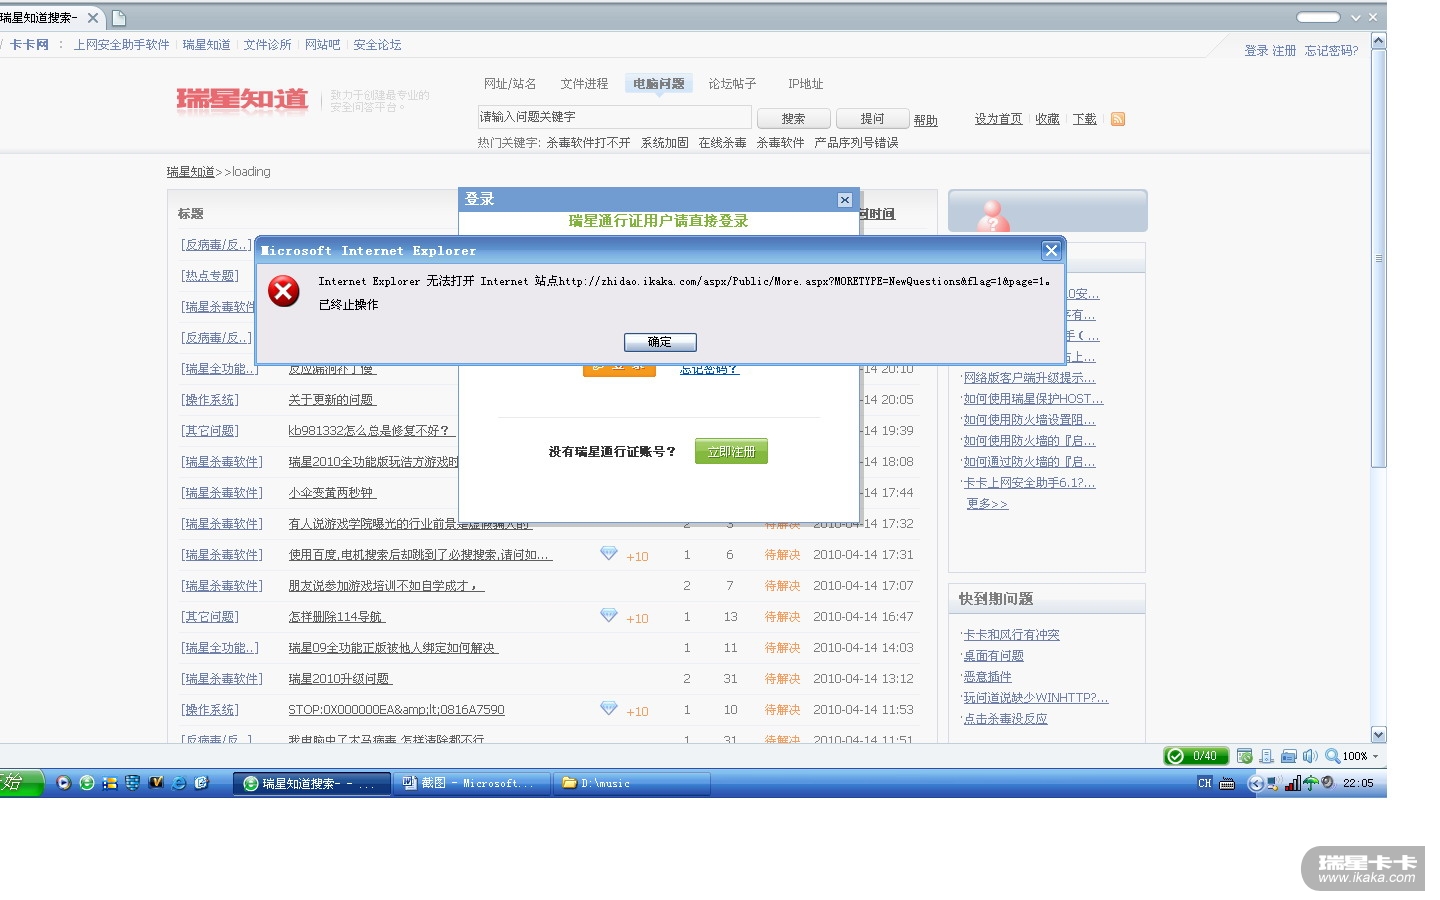Select the 电脑问题 search tab
The image size is (1440, 900).
[x=659, y=84]
